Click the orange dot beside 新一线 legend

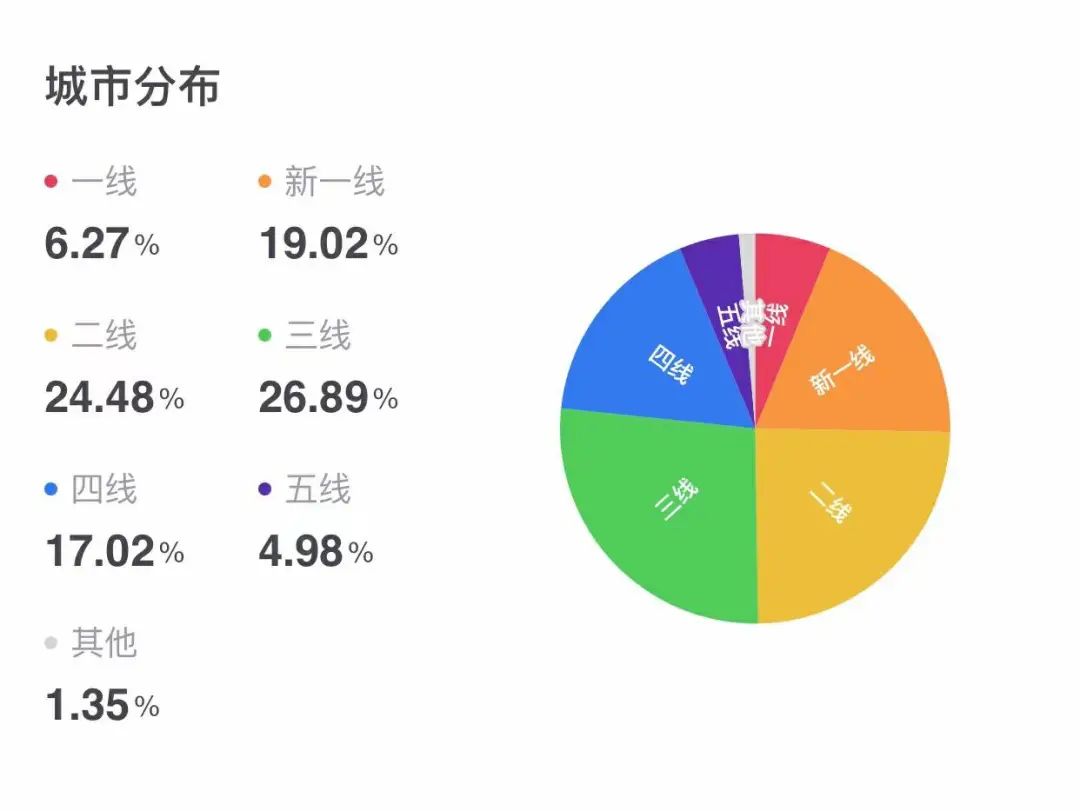[265, 183]
